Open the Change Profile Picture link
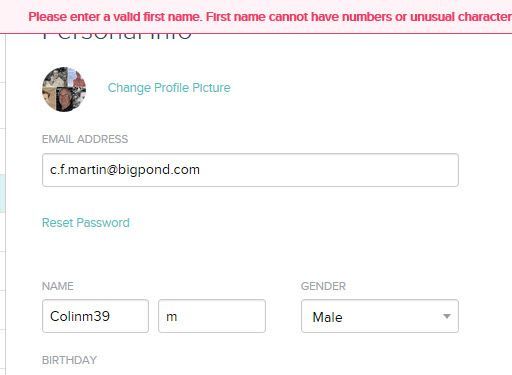This screenshot has height=375, width=512. click(x=169, y=88)
